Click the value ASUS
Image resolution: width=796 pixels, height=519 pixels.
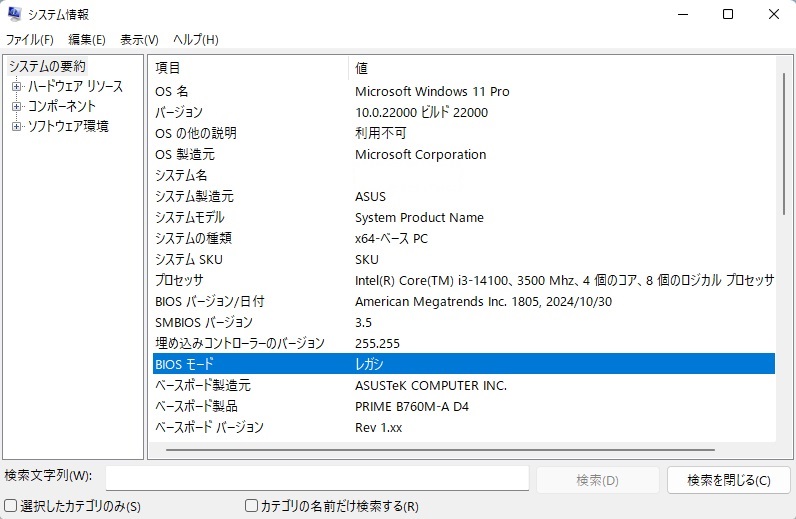[371, 196]
